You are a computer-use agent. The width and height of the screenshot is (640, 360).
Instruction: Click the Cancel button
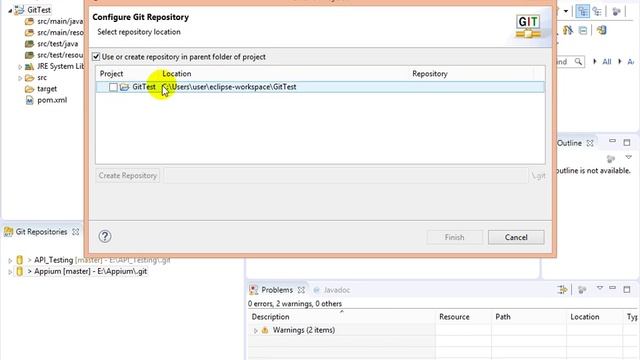(x=516, y=237)
